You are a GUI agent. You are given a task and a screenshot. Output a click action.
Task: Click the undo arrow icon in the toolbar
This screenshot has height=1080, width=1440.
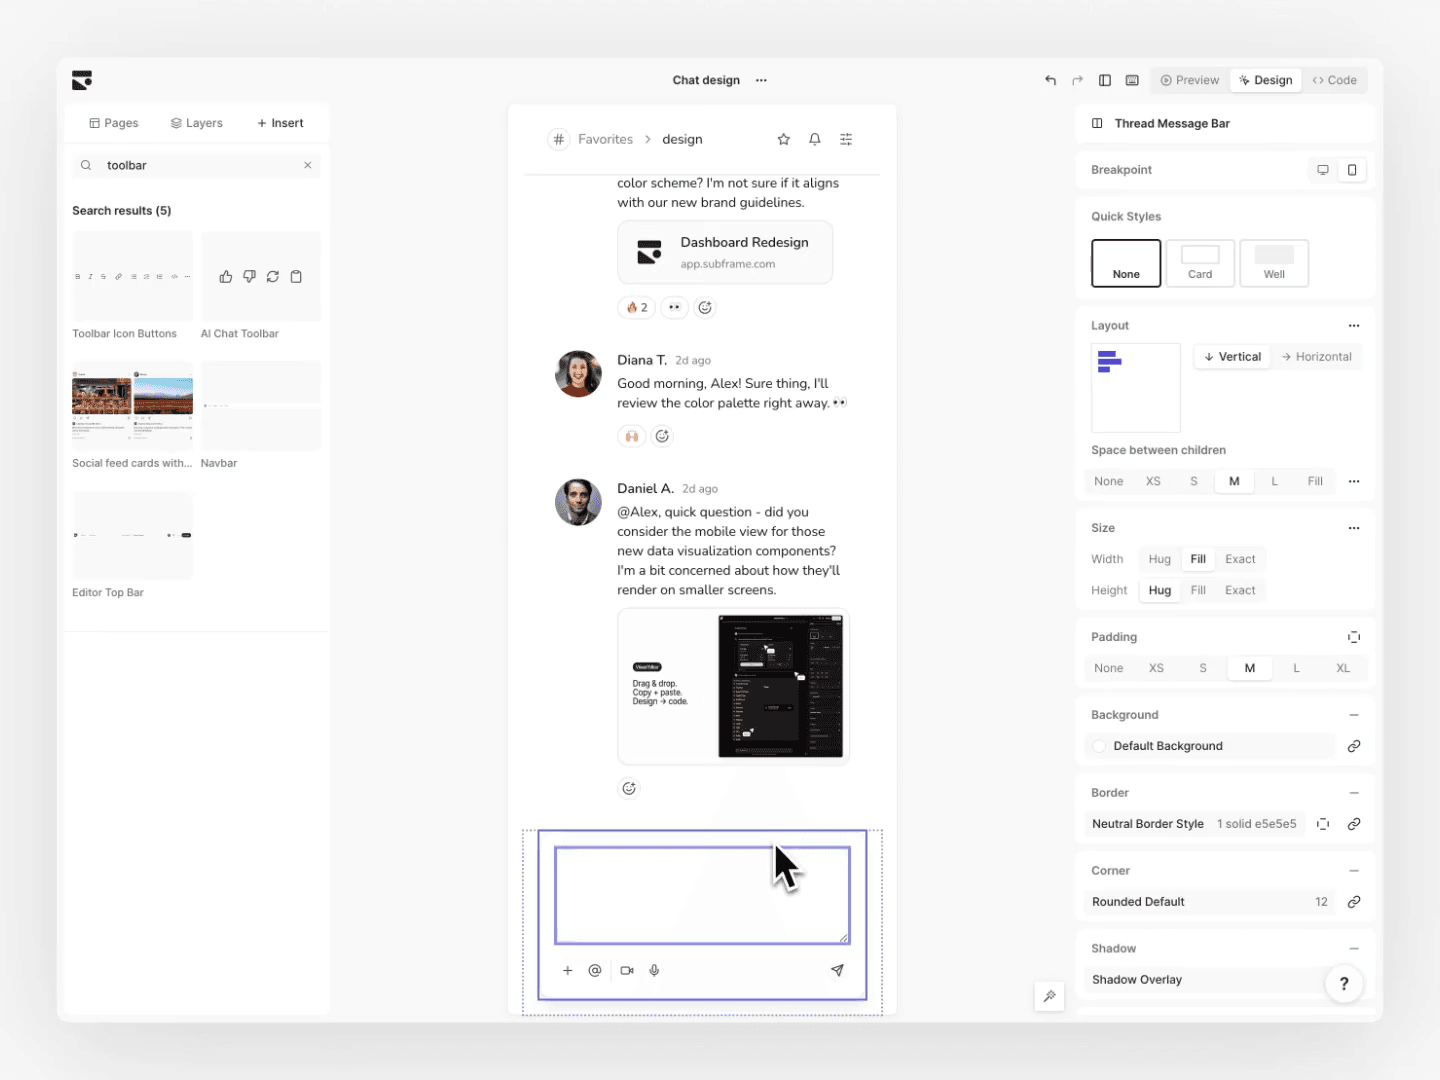pos(1050,80)
